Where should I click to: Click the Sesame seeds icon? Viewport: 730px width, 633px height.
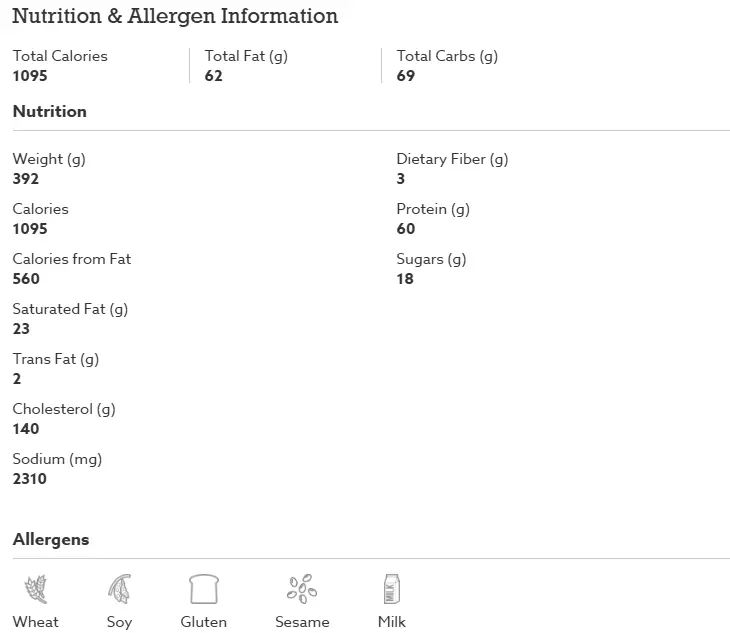tap(302, 589)
